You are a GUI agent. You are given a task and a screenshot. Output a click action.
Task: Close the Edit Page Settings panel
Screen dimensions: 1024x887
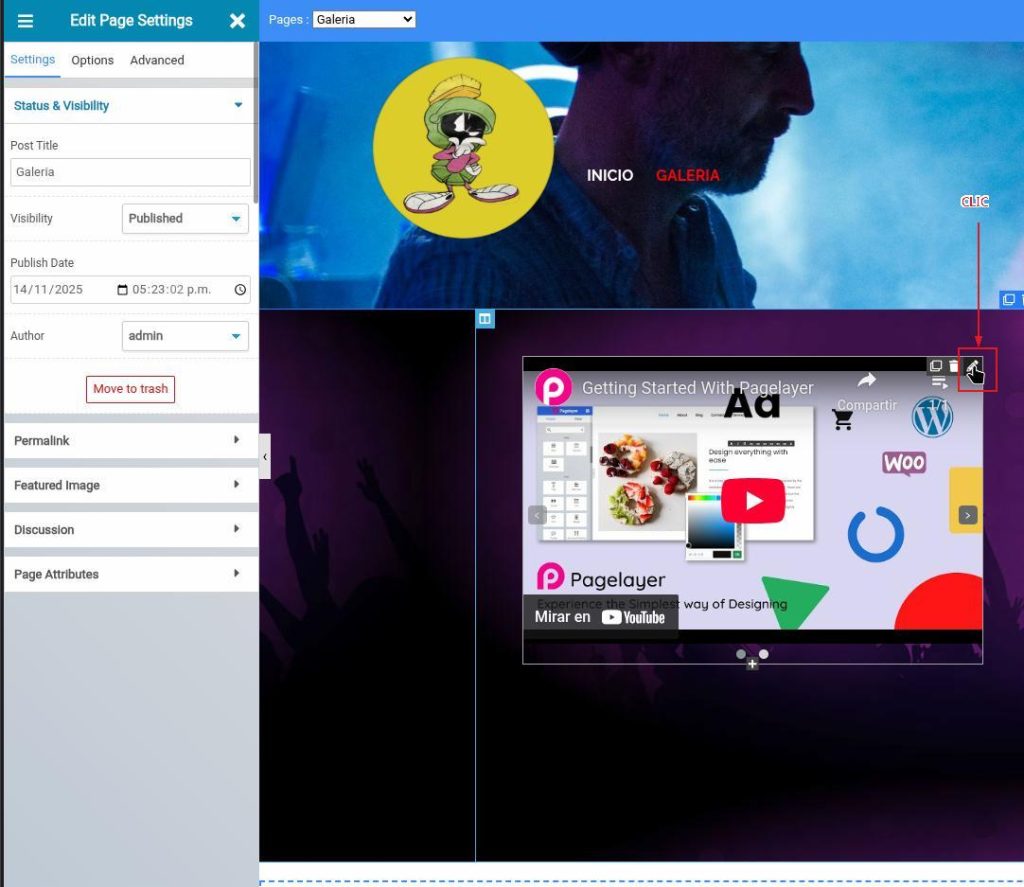click(237, 21)
